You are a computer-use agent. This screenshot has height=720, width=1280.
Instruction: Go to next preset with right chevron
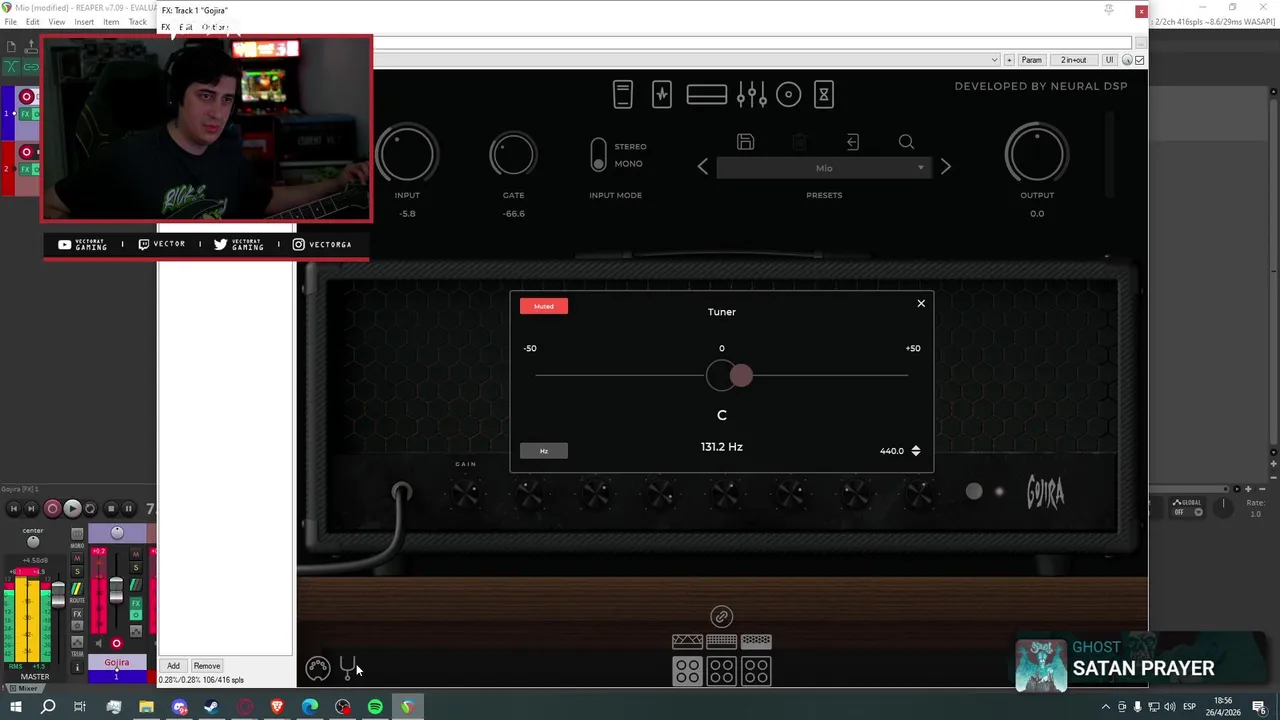946,167
